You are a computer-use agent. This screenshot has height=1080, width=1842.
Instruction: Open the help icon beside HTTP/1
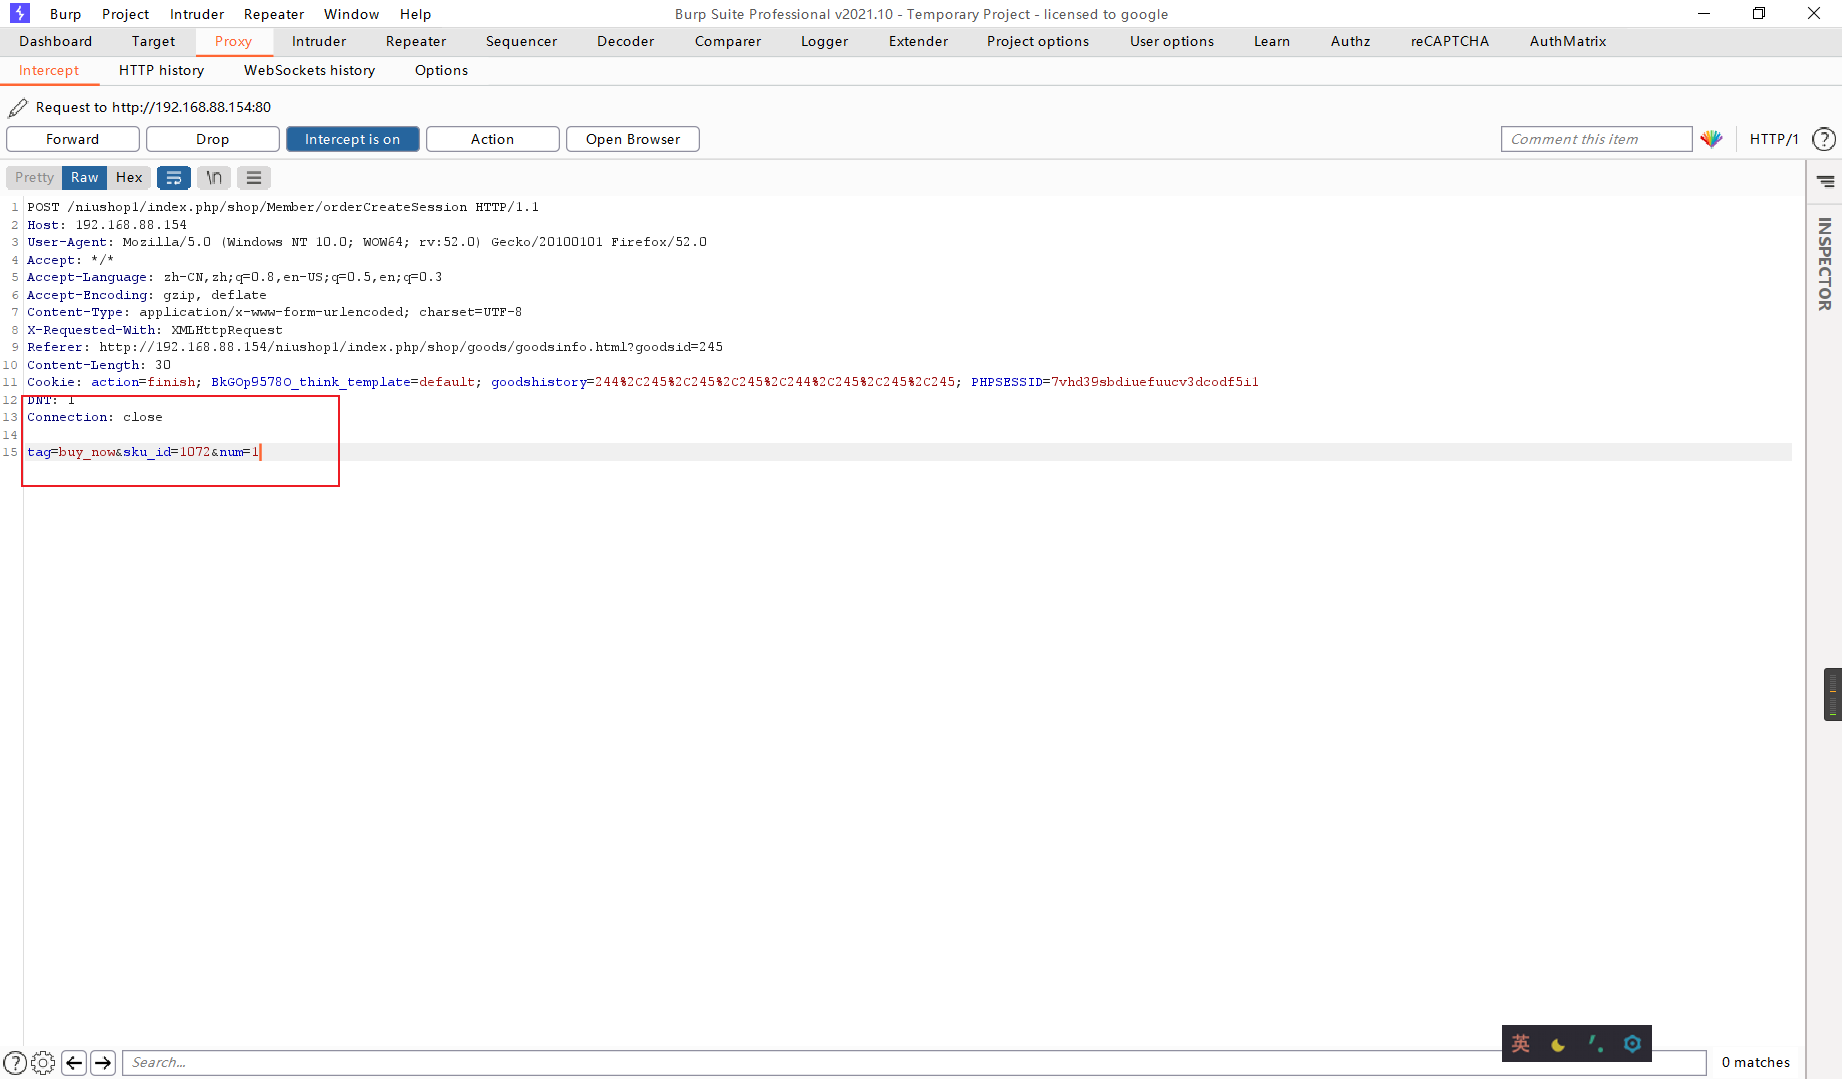coord(1824,139)
